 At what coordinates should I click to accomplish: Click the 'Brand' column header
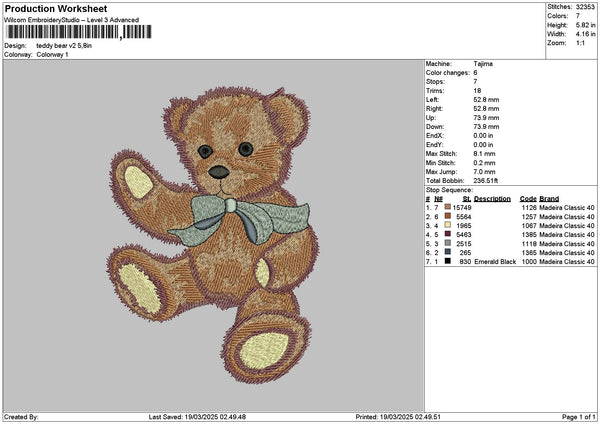pyautogui.click(x=549, y=199)
